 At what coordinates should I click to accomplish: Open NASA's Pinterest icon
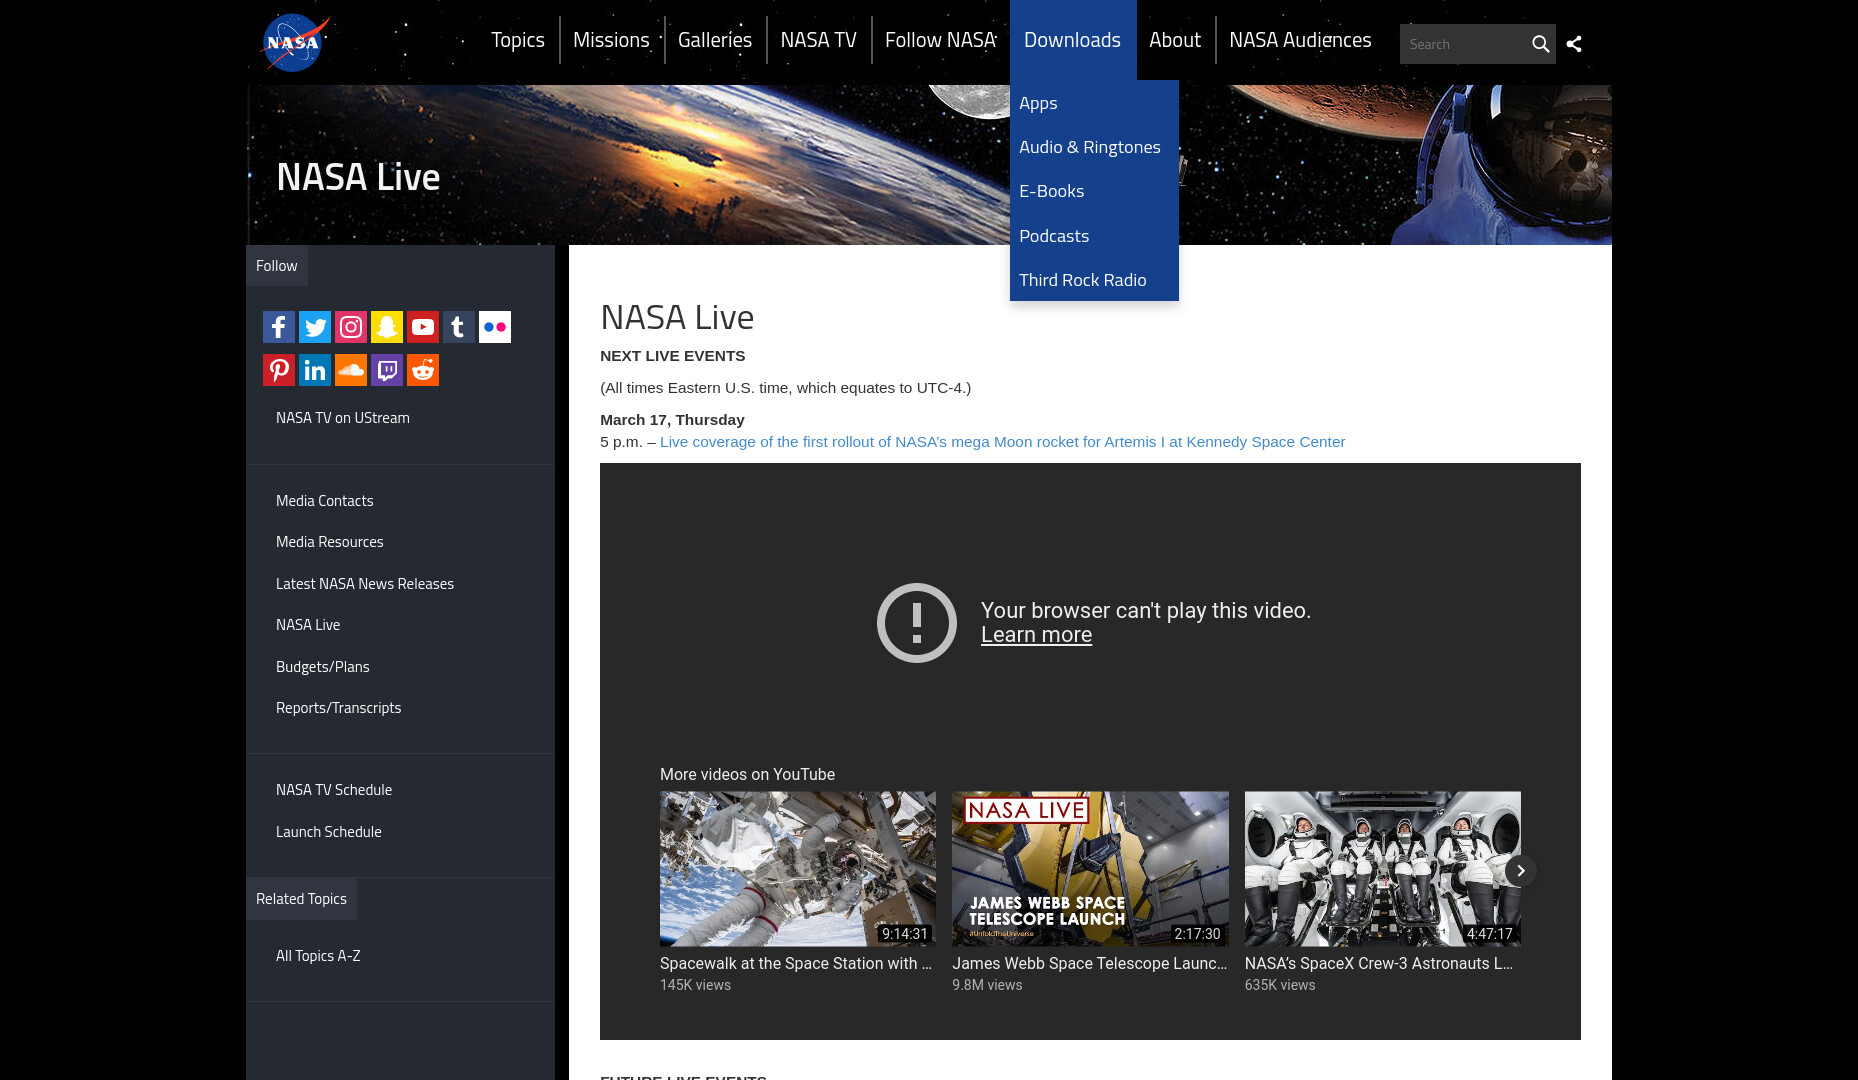(x=279, y=370)
